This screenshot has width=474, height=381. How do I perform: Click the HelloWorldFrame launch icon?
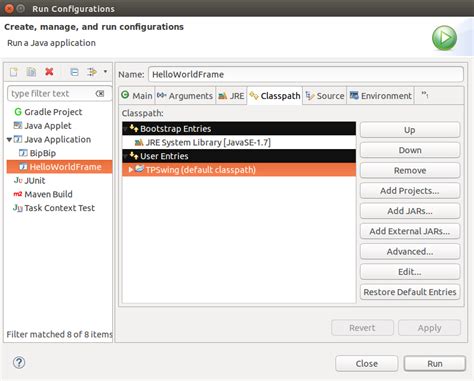23,167
